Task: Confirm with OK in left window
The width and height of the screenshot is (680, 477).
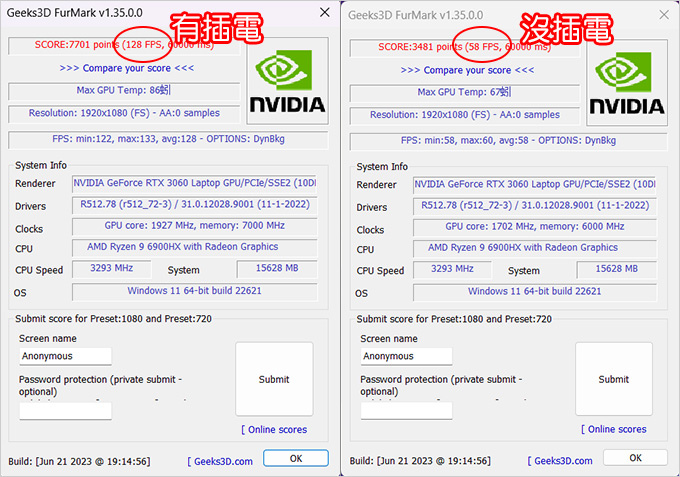Action: (296, 458)
